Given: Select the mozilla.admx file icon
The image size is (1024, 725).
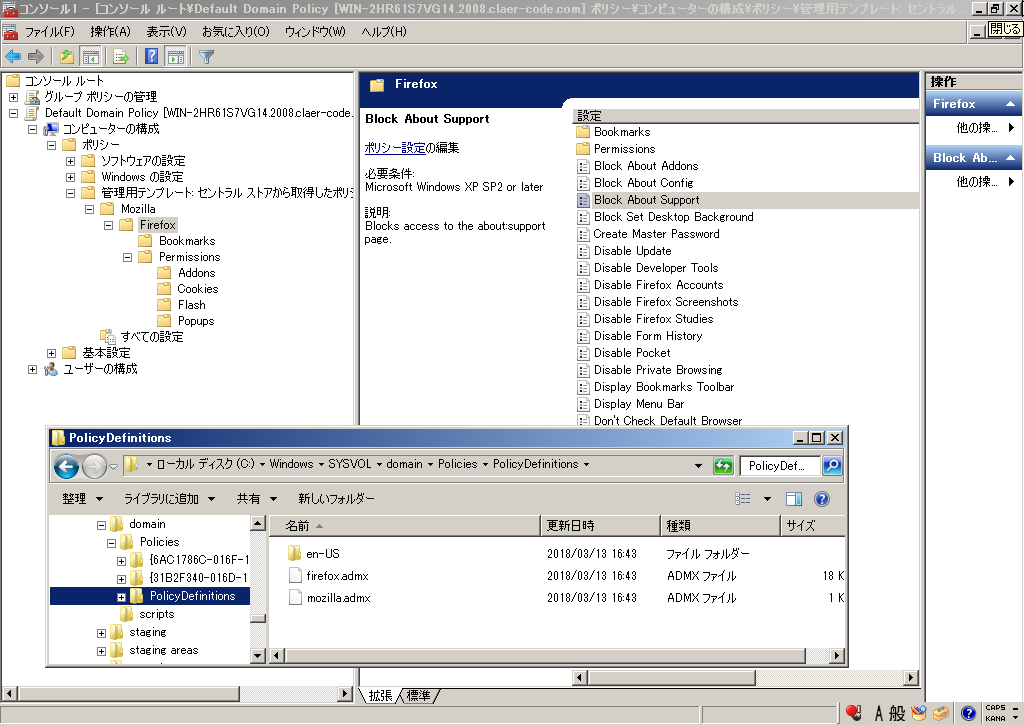Looking at the screenshot, I should pyautogui.click(x=295, y=598).
